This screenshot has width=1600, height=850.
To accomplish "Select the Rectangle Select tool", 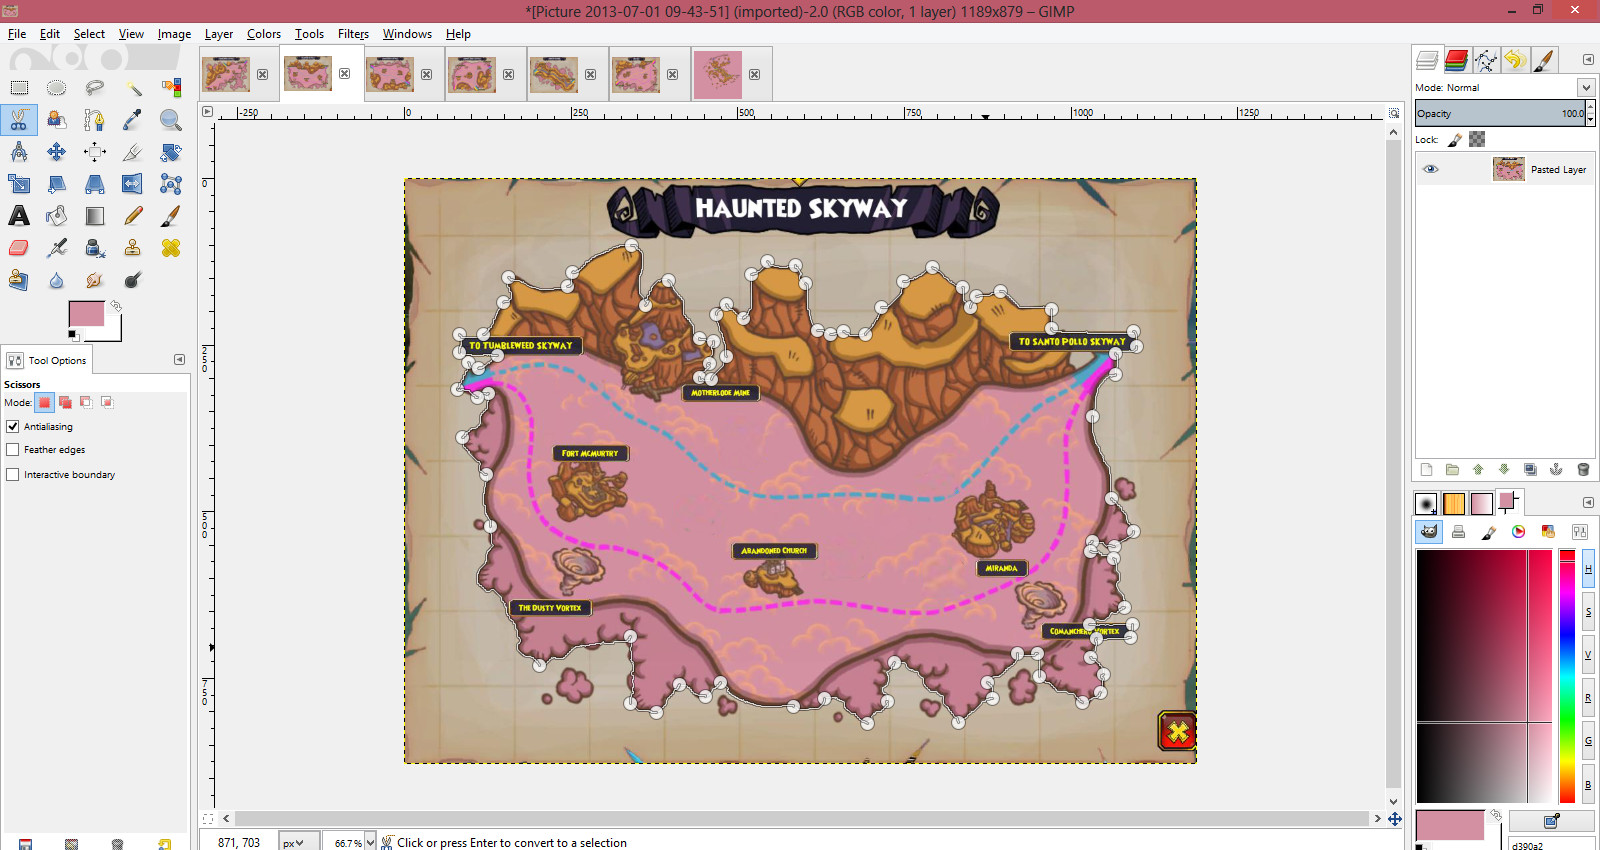I will click(19, 88).
